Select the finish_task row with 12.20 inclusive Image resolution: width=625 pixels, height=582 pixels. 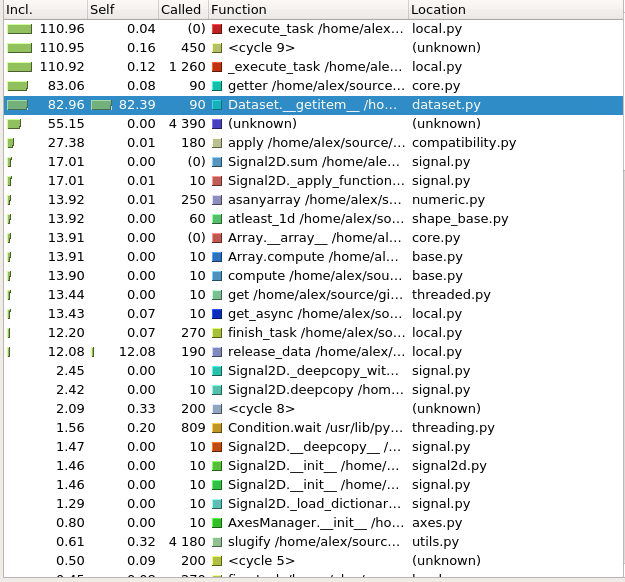click(313, 333)
